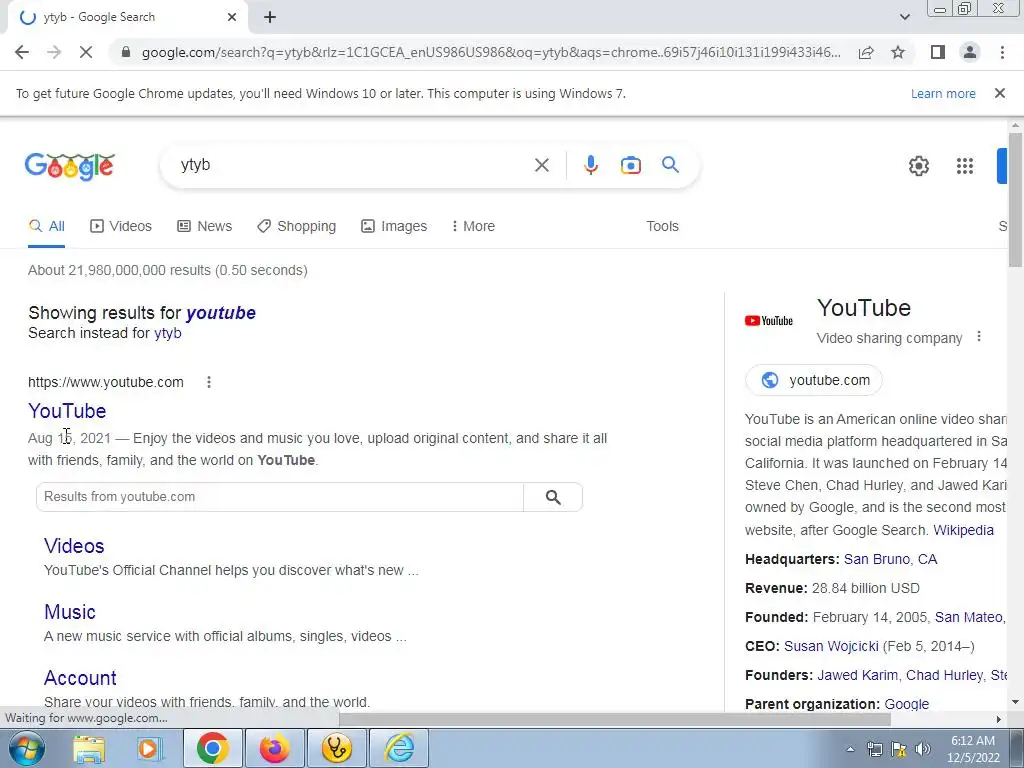Close the ytyb Google Search tab
The image size is (1024, 768).
[232, 18]
